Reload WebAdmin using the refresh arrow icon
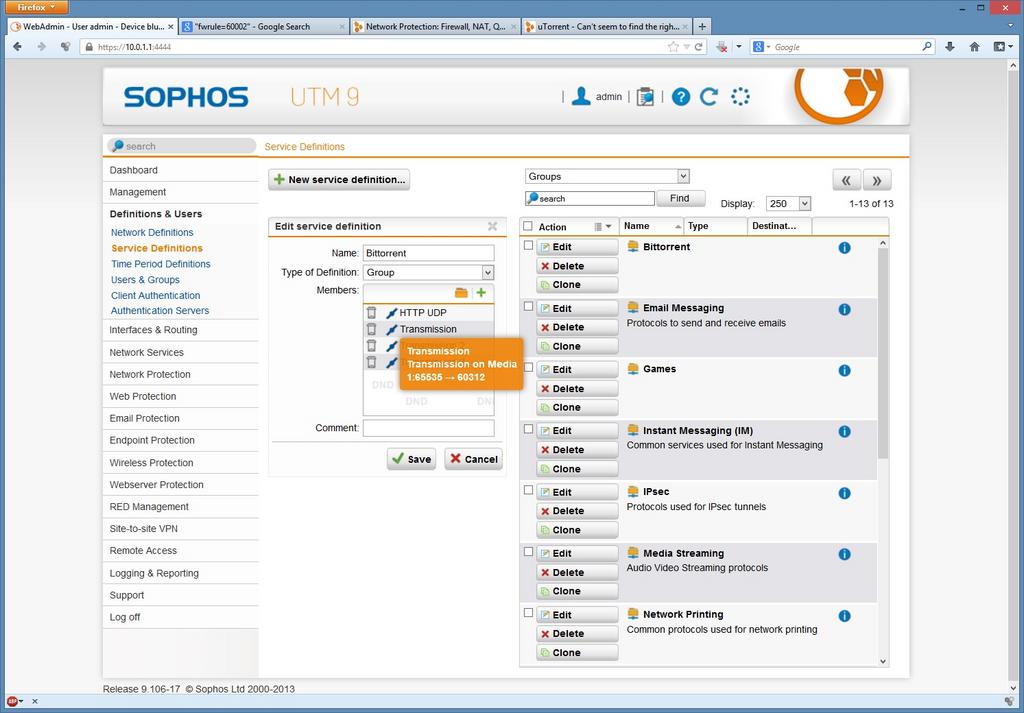Screen dimensions: 1024x713 pos(709,97)
